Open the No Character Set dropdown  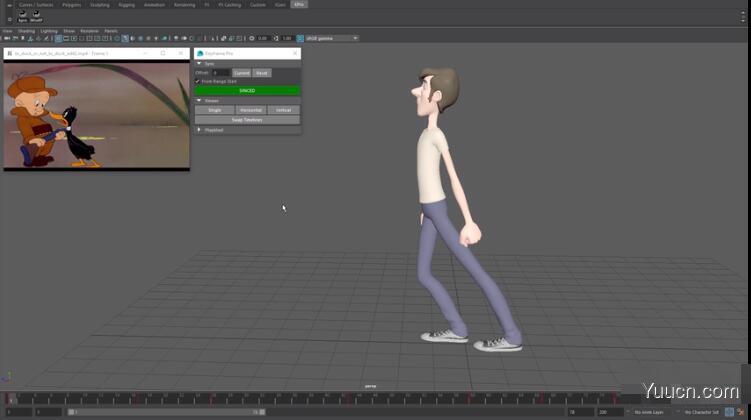pyautogui.click(x=701, y=412)
